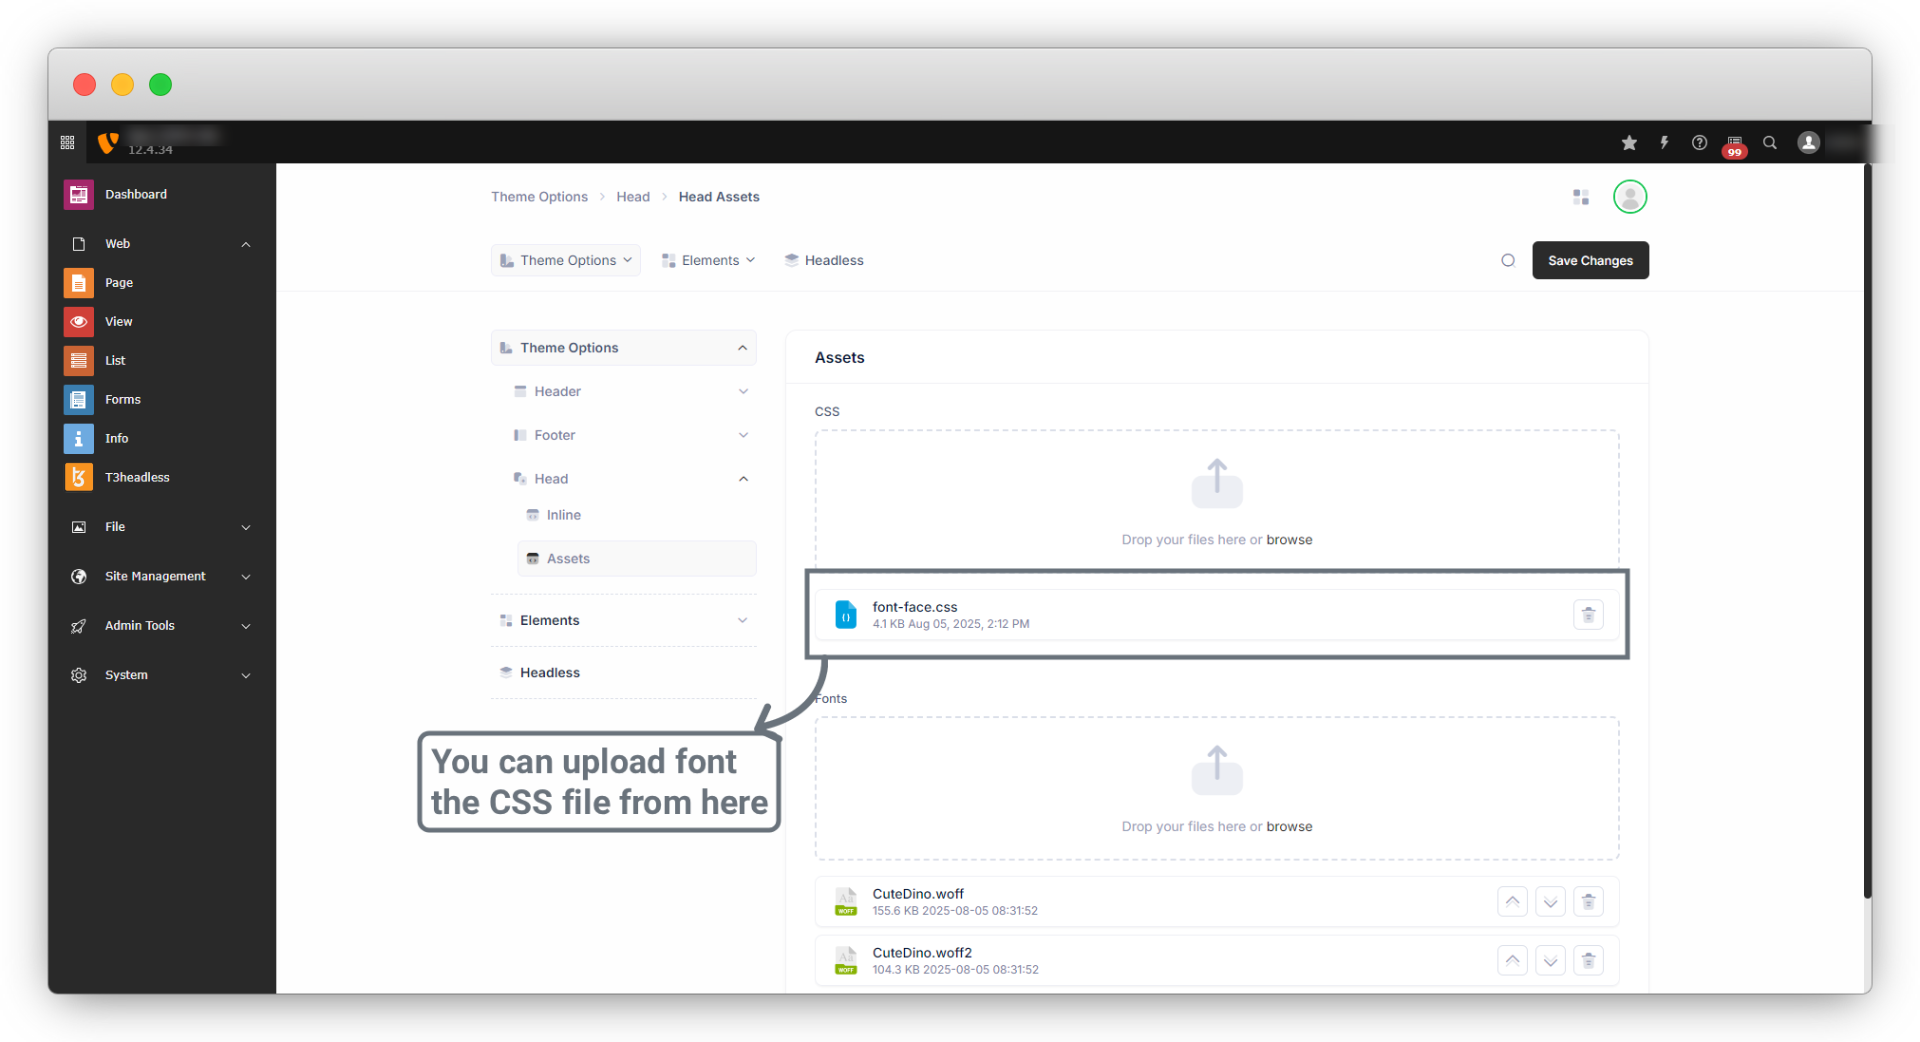Open the flush cache lightning icon
The image size is (1920, 1042).
point(1664,143)
